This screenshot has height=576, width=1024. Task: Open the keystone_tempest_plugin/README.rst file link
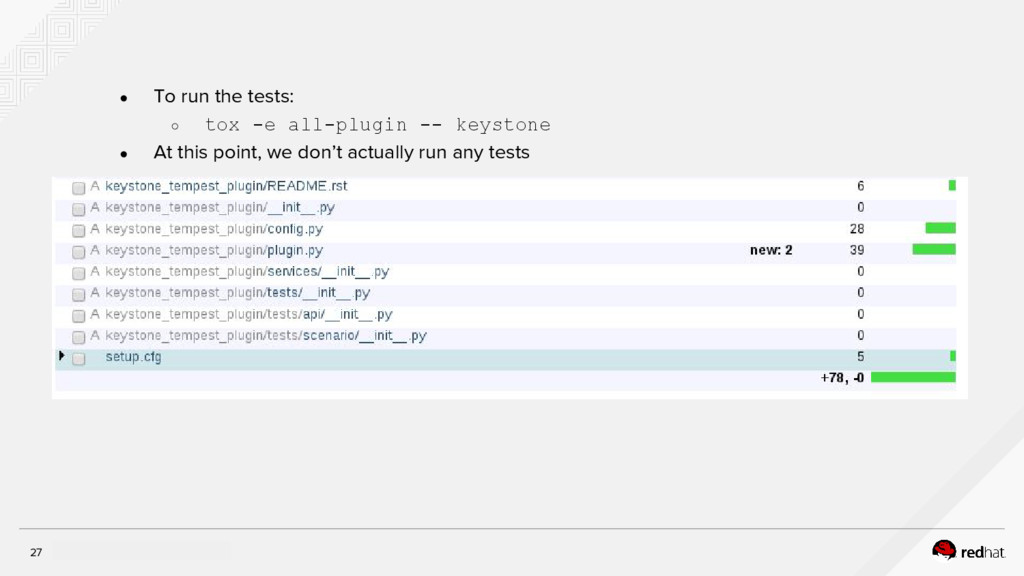coord(226,186)
